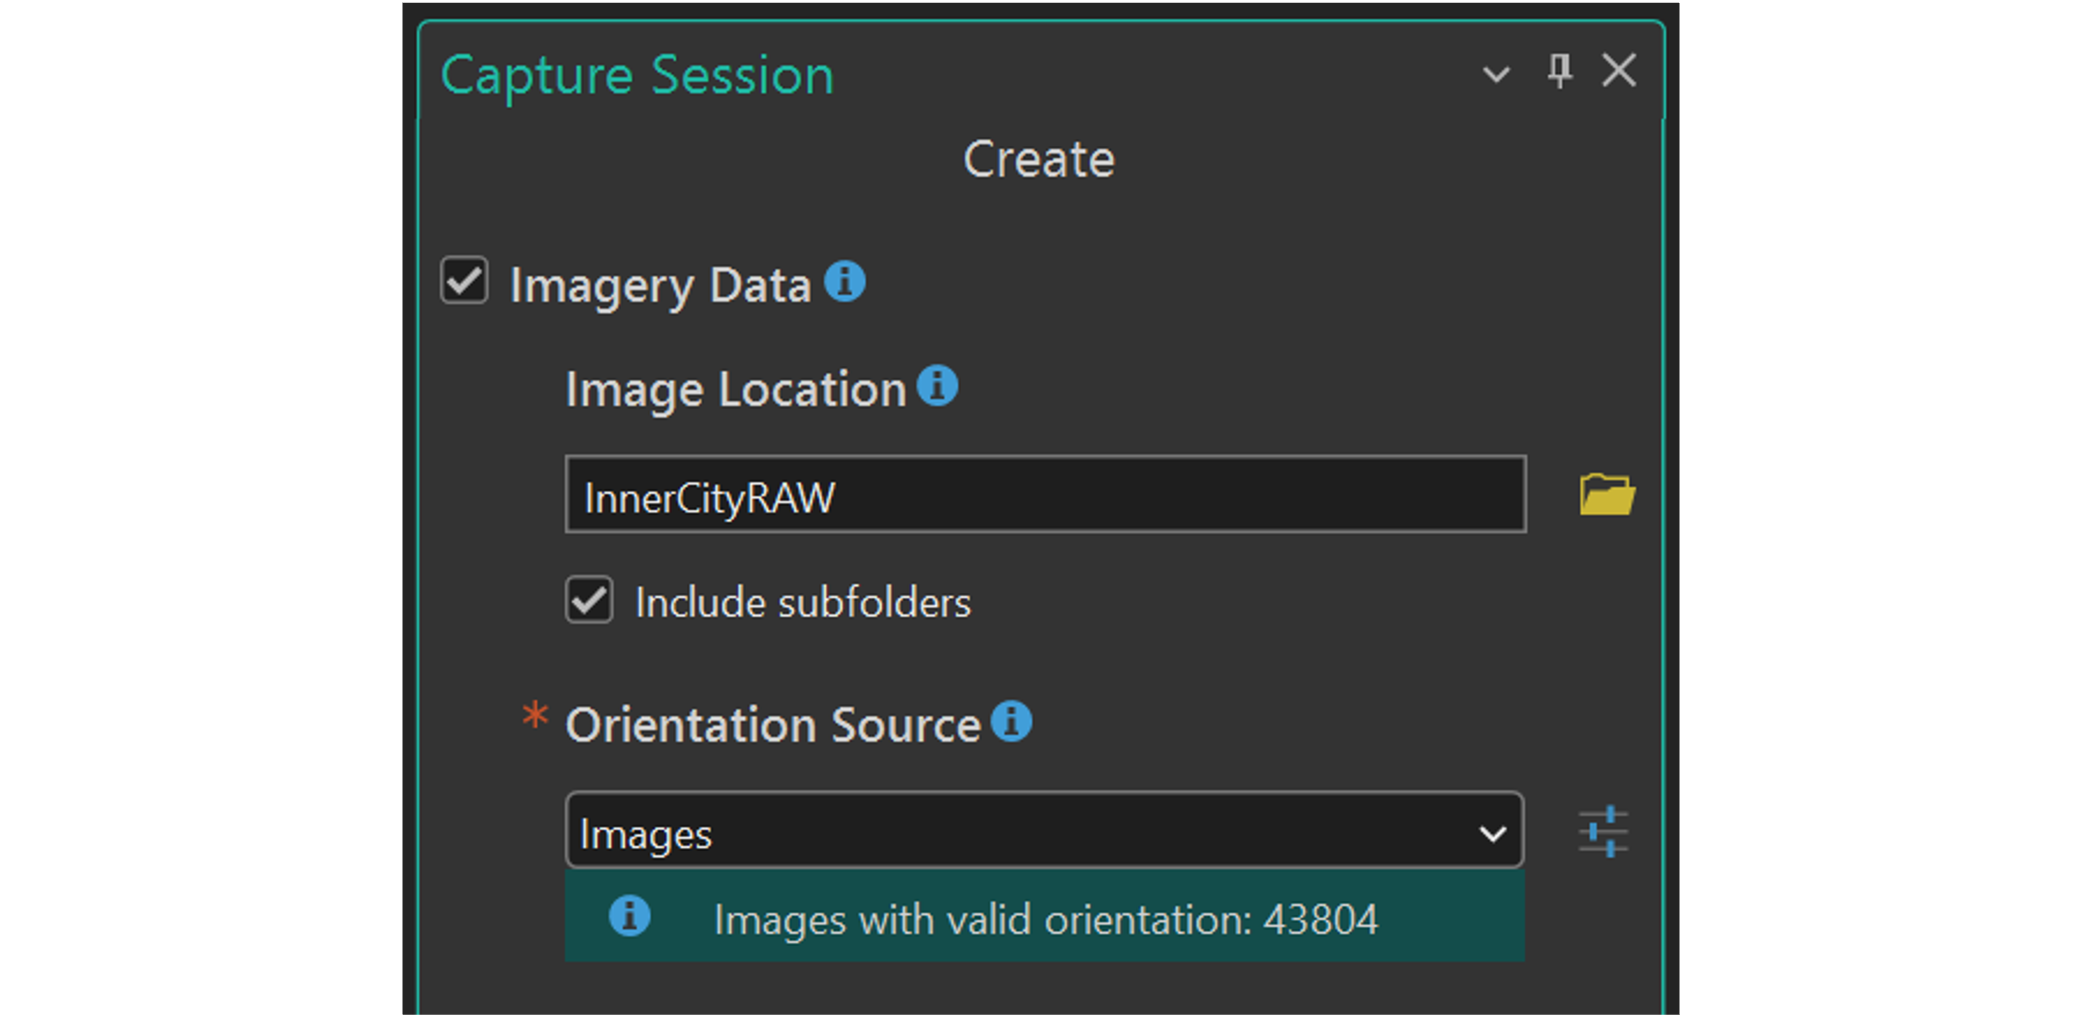The width and height of the screenshot is (2085, 1017).
Task: Open the Image Location folder browse icon
Action: 1606,493
